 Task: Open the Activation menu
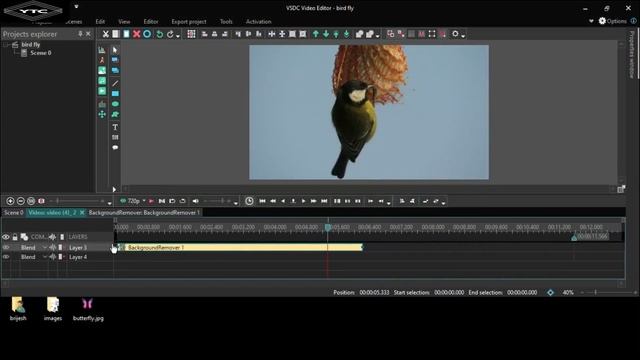pyautogui.click(x=258, y=22)
